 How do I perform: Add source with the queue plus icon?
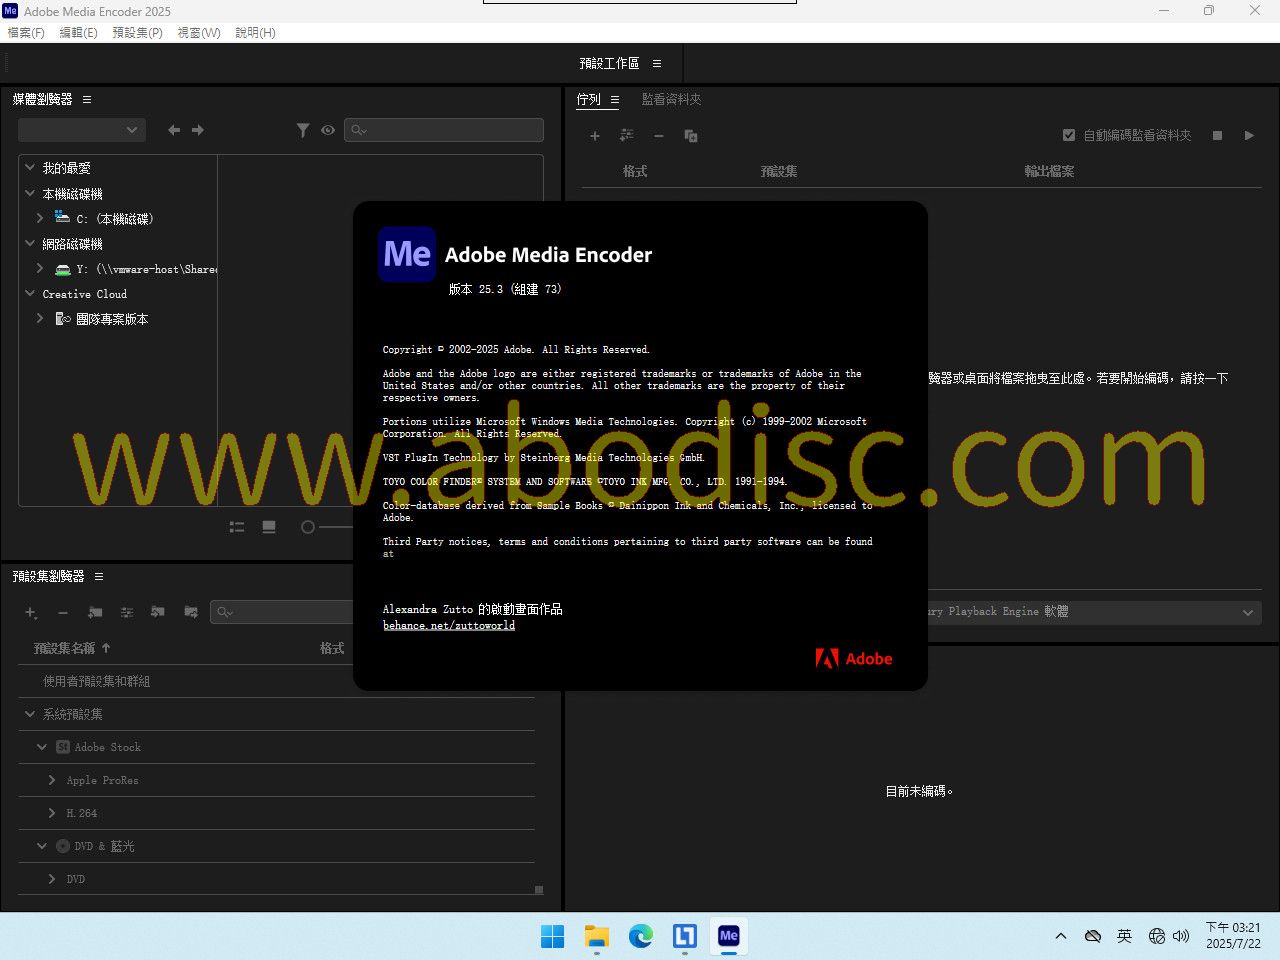pyautogui.click(x=595, y=136)
